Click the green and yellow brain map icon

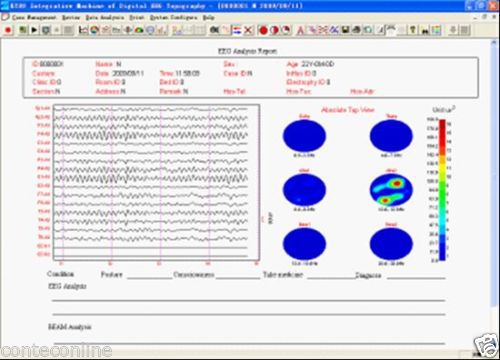(139, 30)
